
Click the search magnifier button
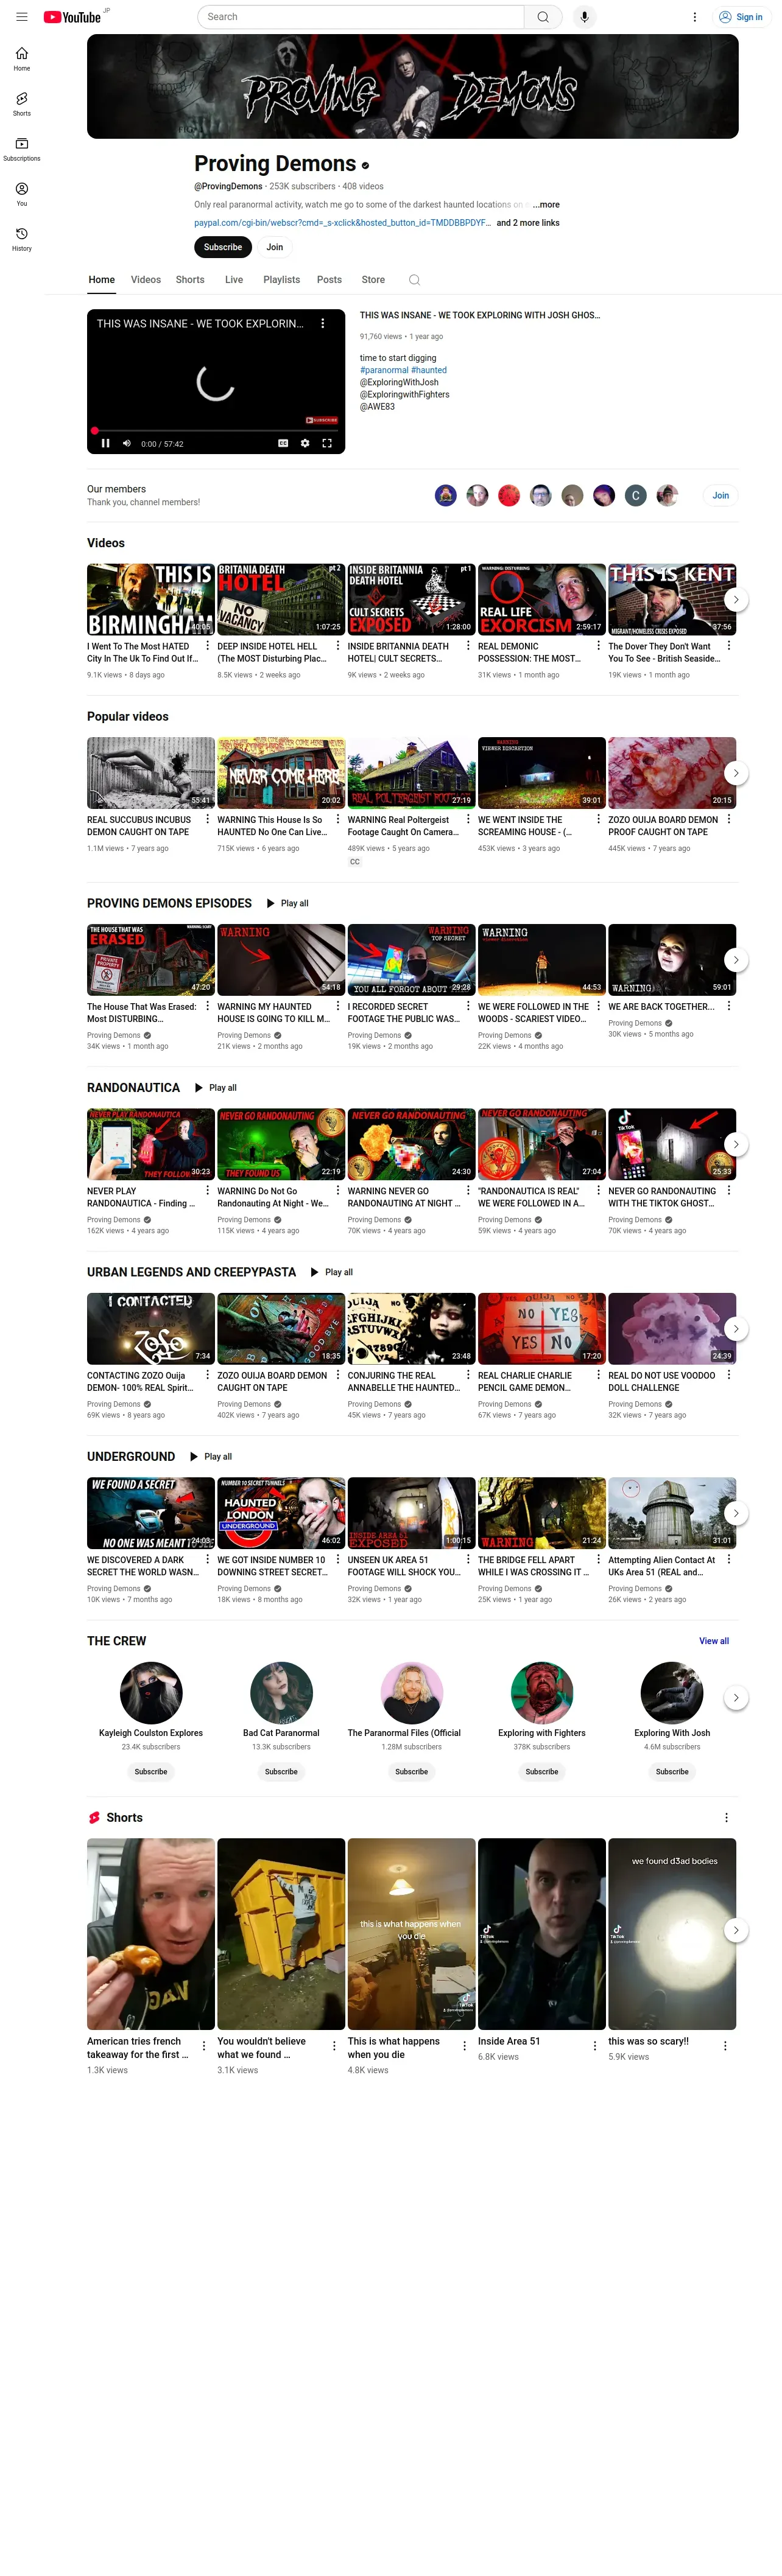[x=543, y=17]
